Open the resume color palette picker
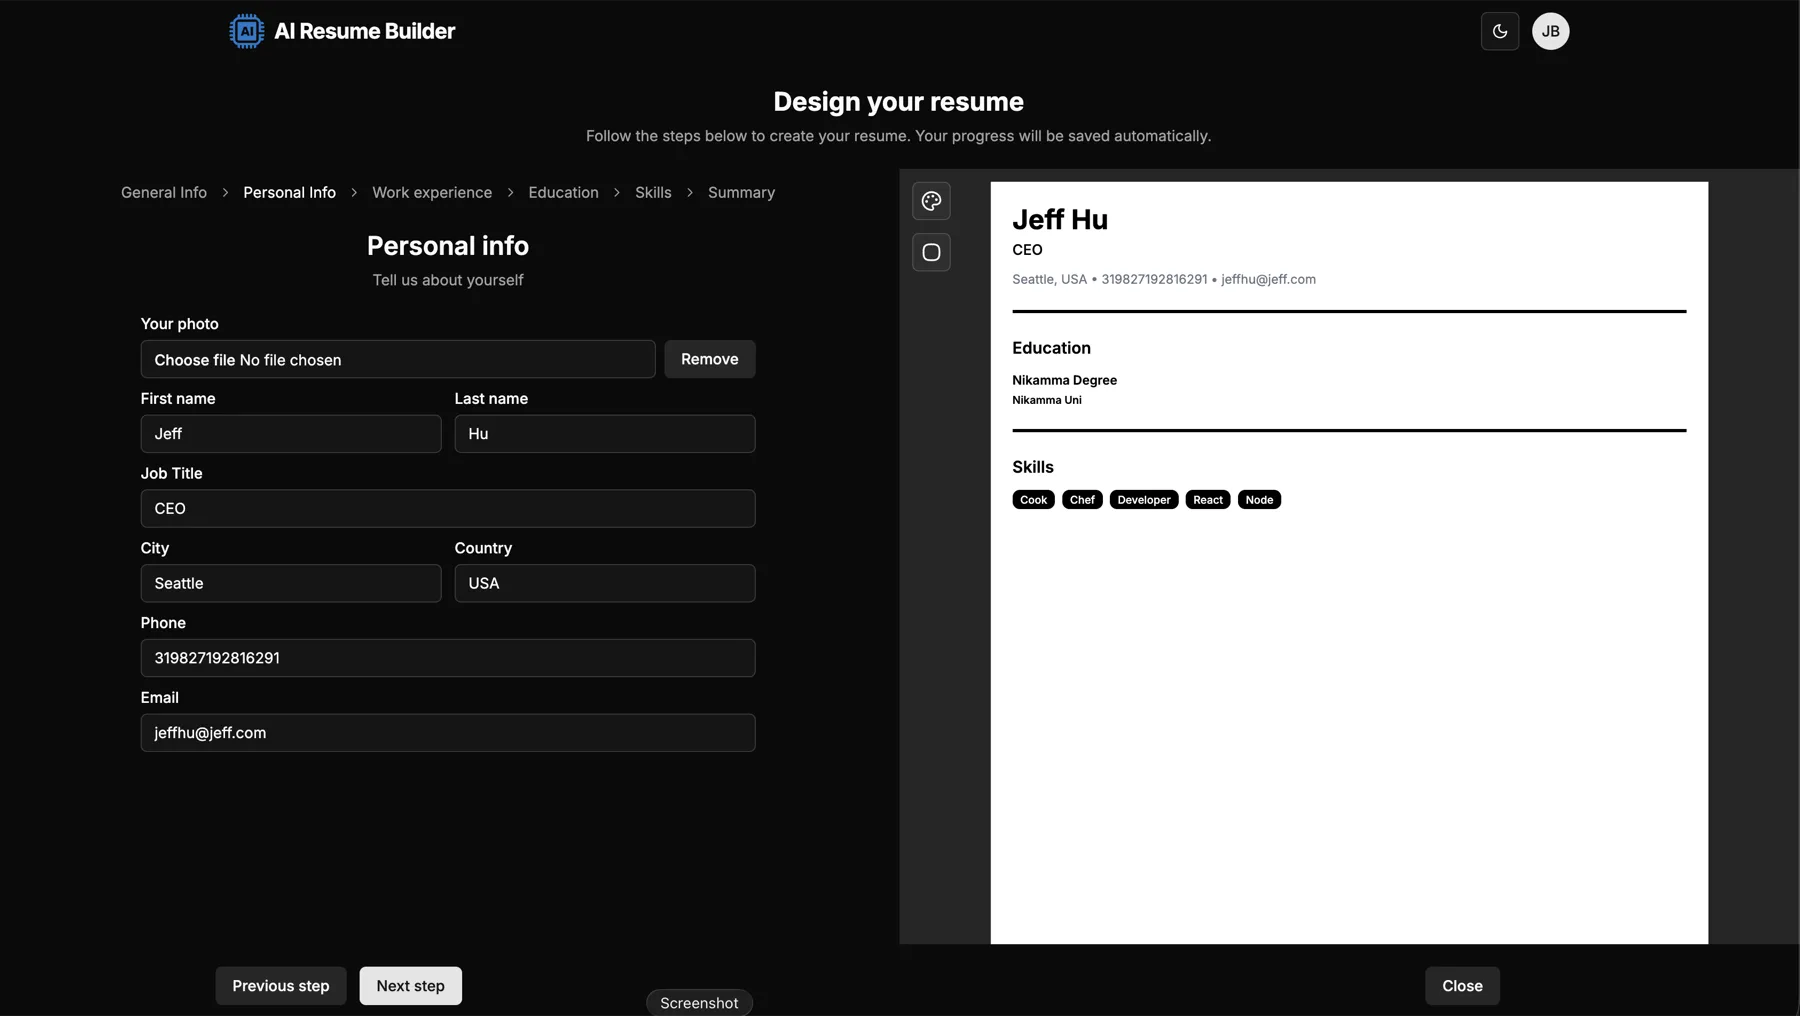The image size is (1800, 1016). pos(931,201)
